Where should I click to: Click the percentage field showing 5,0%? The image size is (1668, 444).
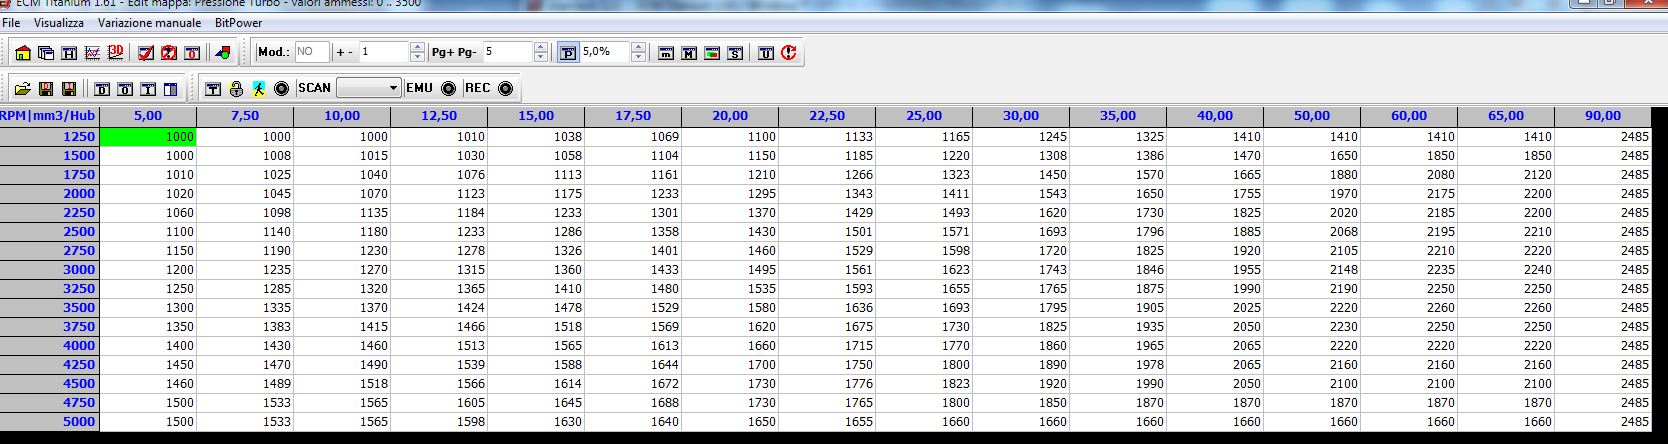(x=605, y=52)
